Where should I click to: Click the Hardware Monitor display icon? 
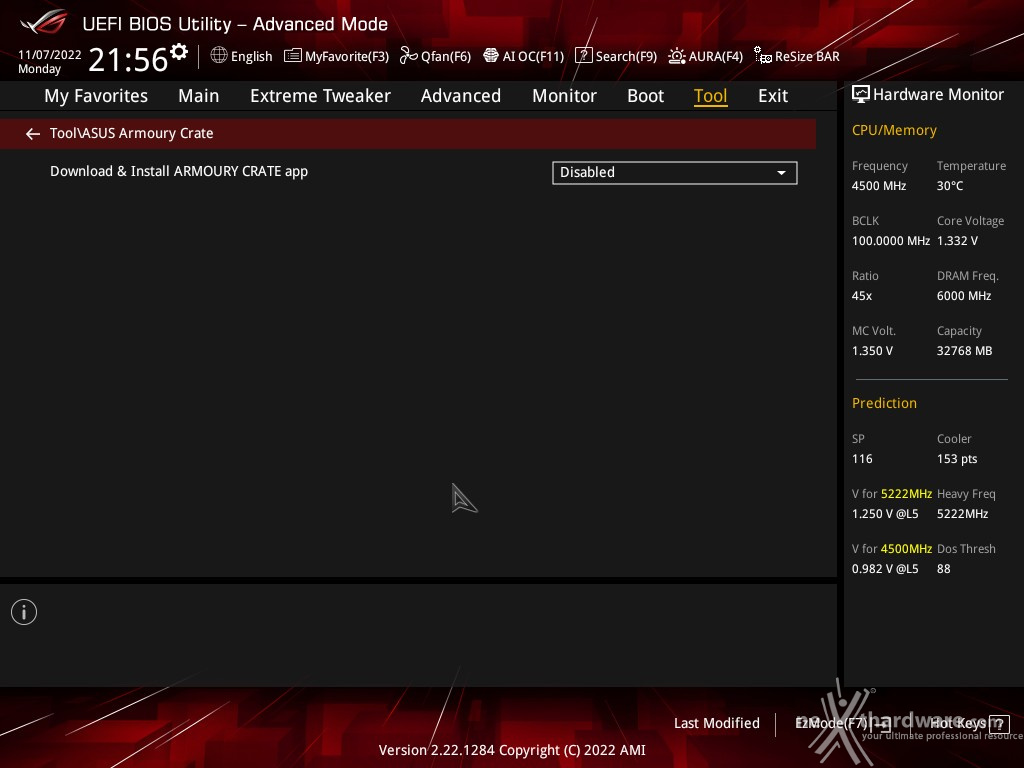click(x=861, y=95)
